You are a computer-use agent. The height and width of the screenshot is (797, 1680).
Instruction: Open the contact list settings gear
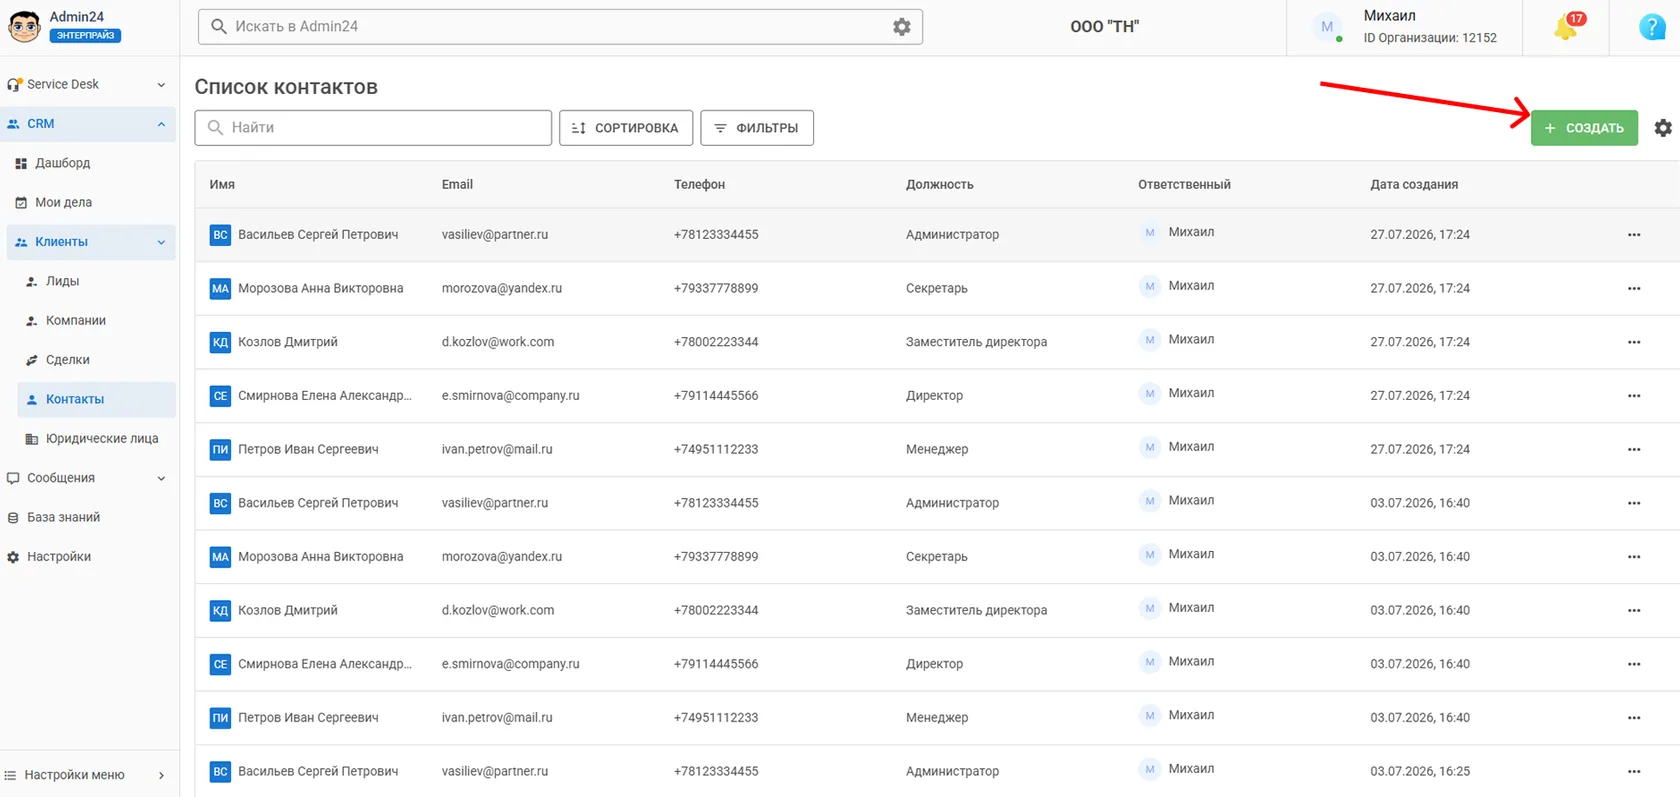pyautogui.click(x=1663, y=128)
